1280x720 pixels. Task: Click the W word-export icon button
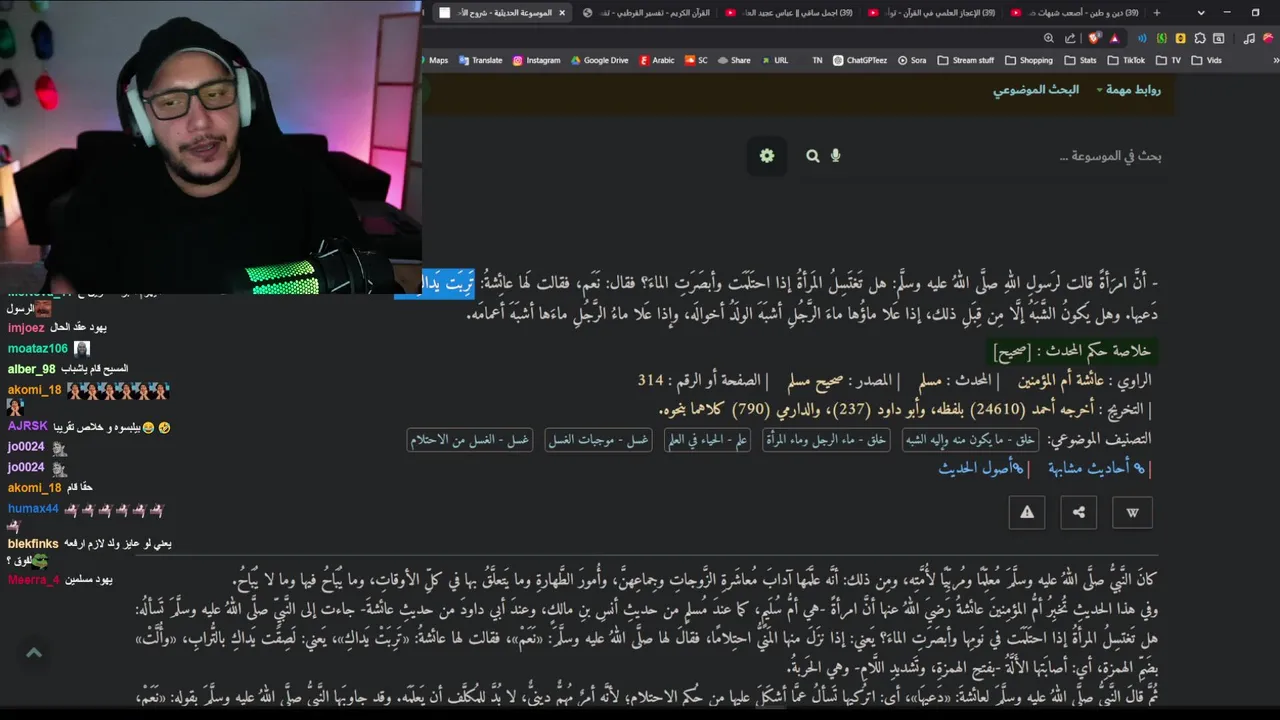tap(1133, 512)
